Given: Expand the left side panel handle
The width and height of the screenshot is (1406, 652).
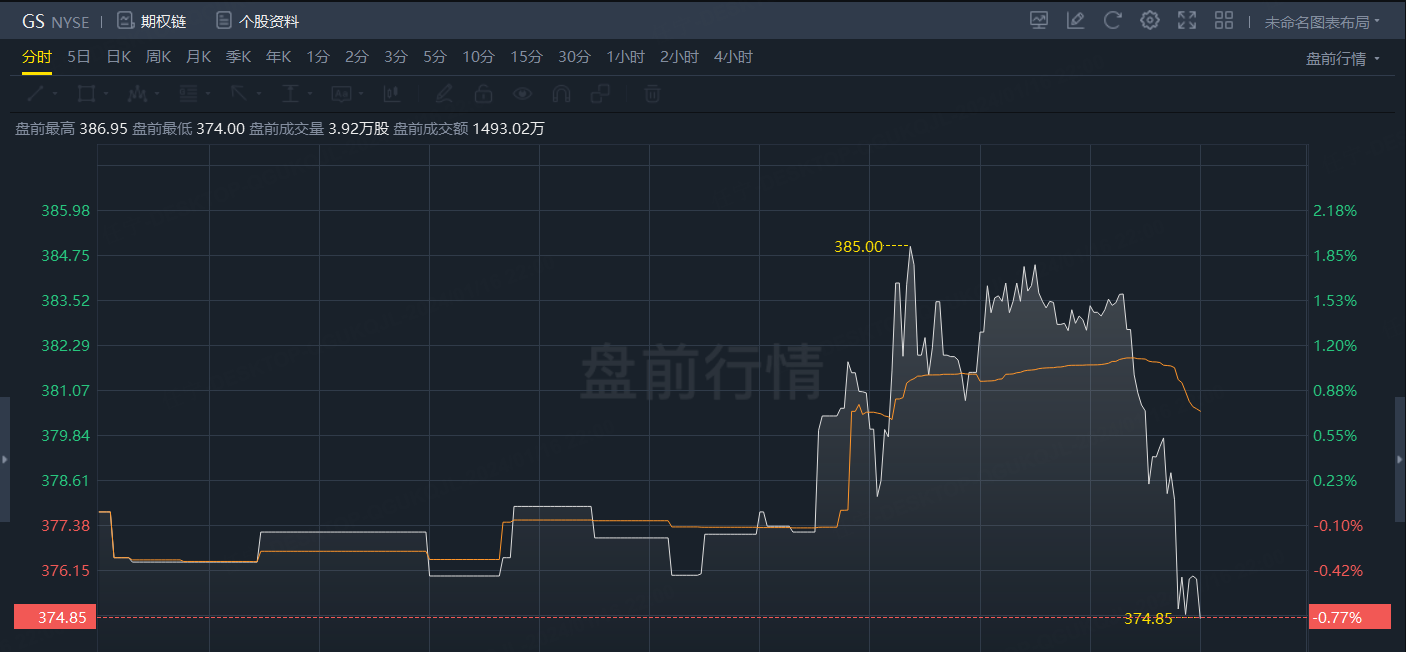Looking at the screenshot, I should tap(5, 459).
